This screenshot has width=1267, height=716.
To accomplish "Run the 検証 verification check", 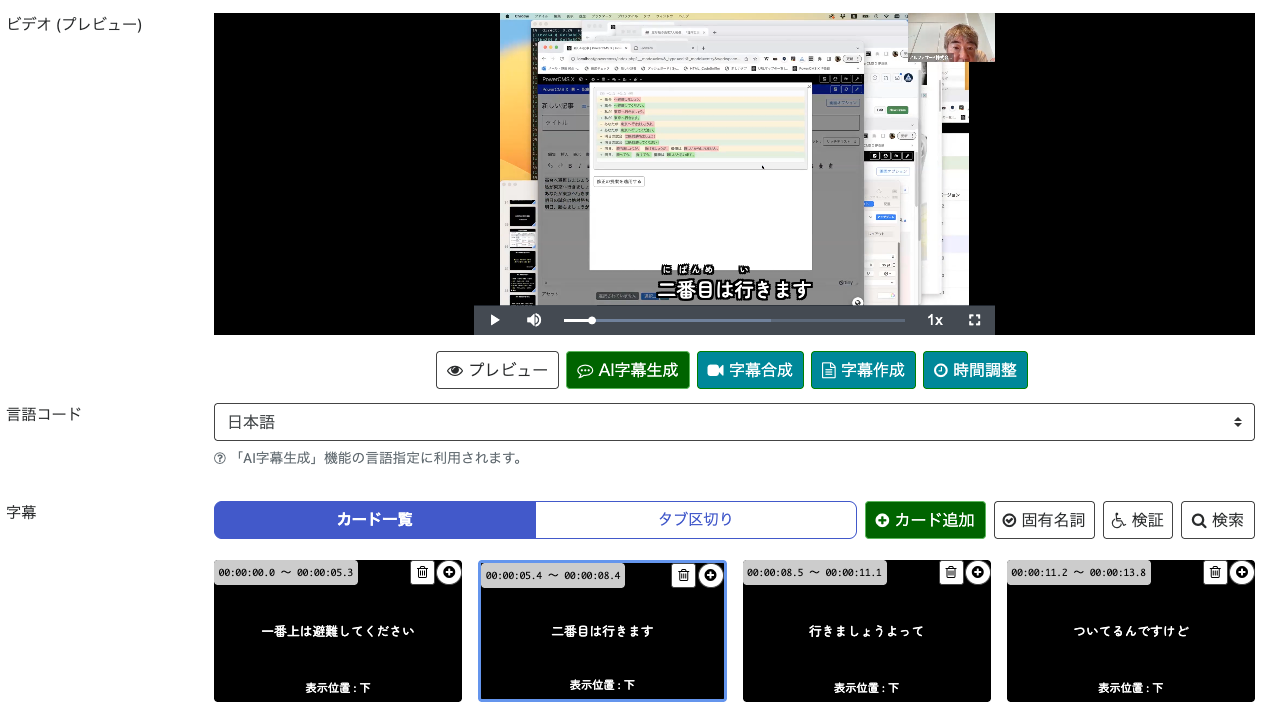I will pyautogui.click(x=1137, y=520).
